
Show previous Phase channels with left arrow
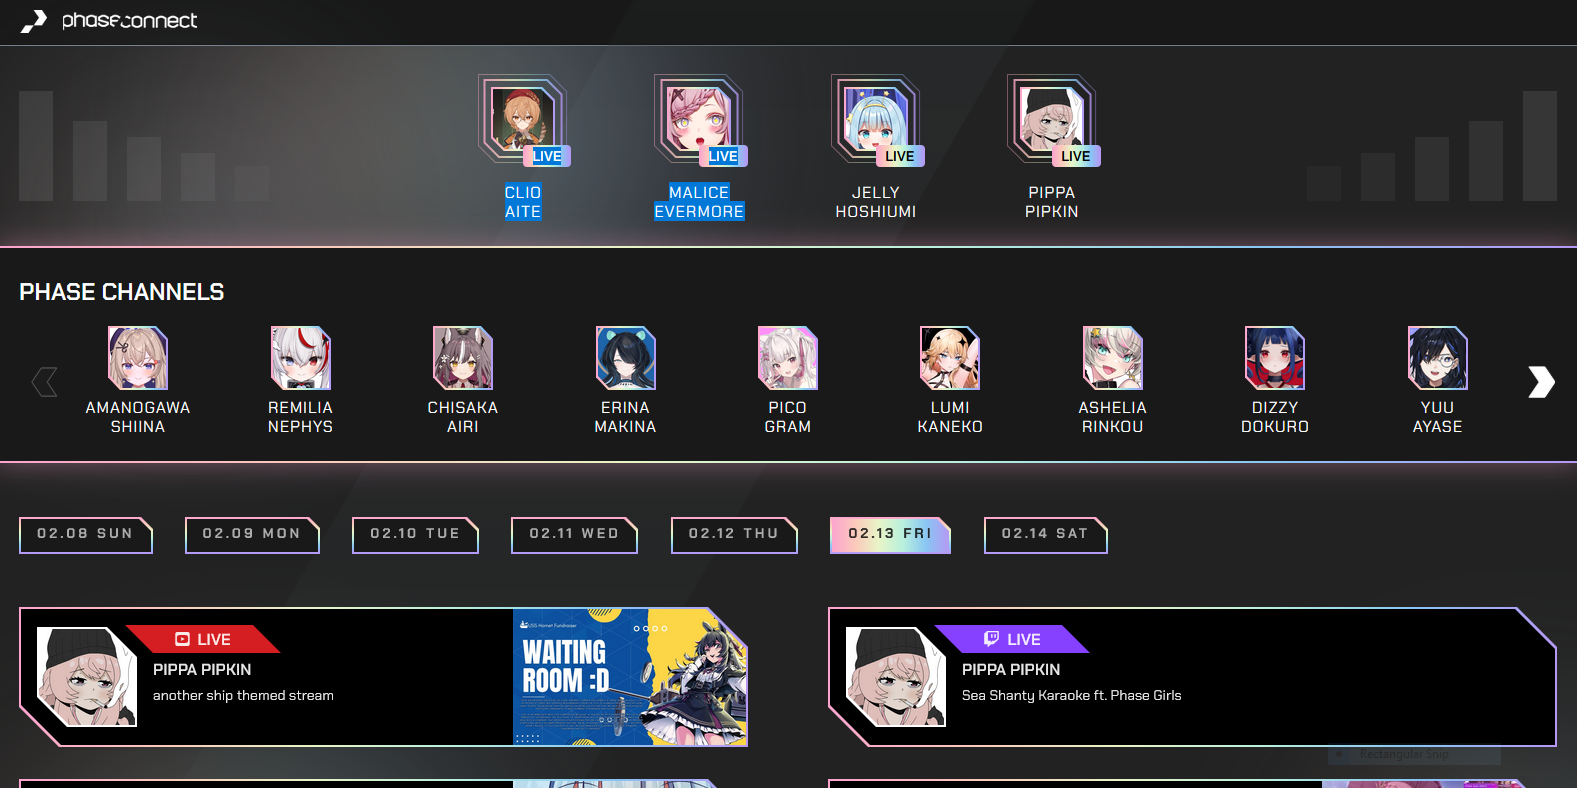coord(45,381)
